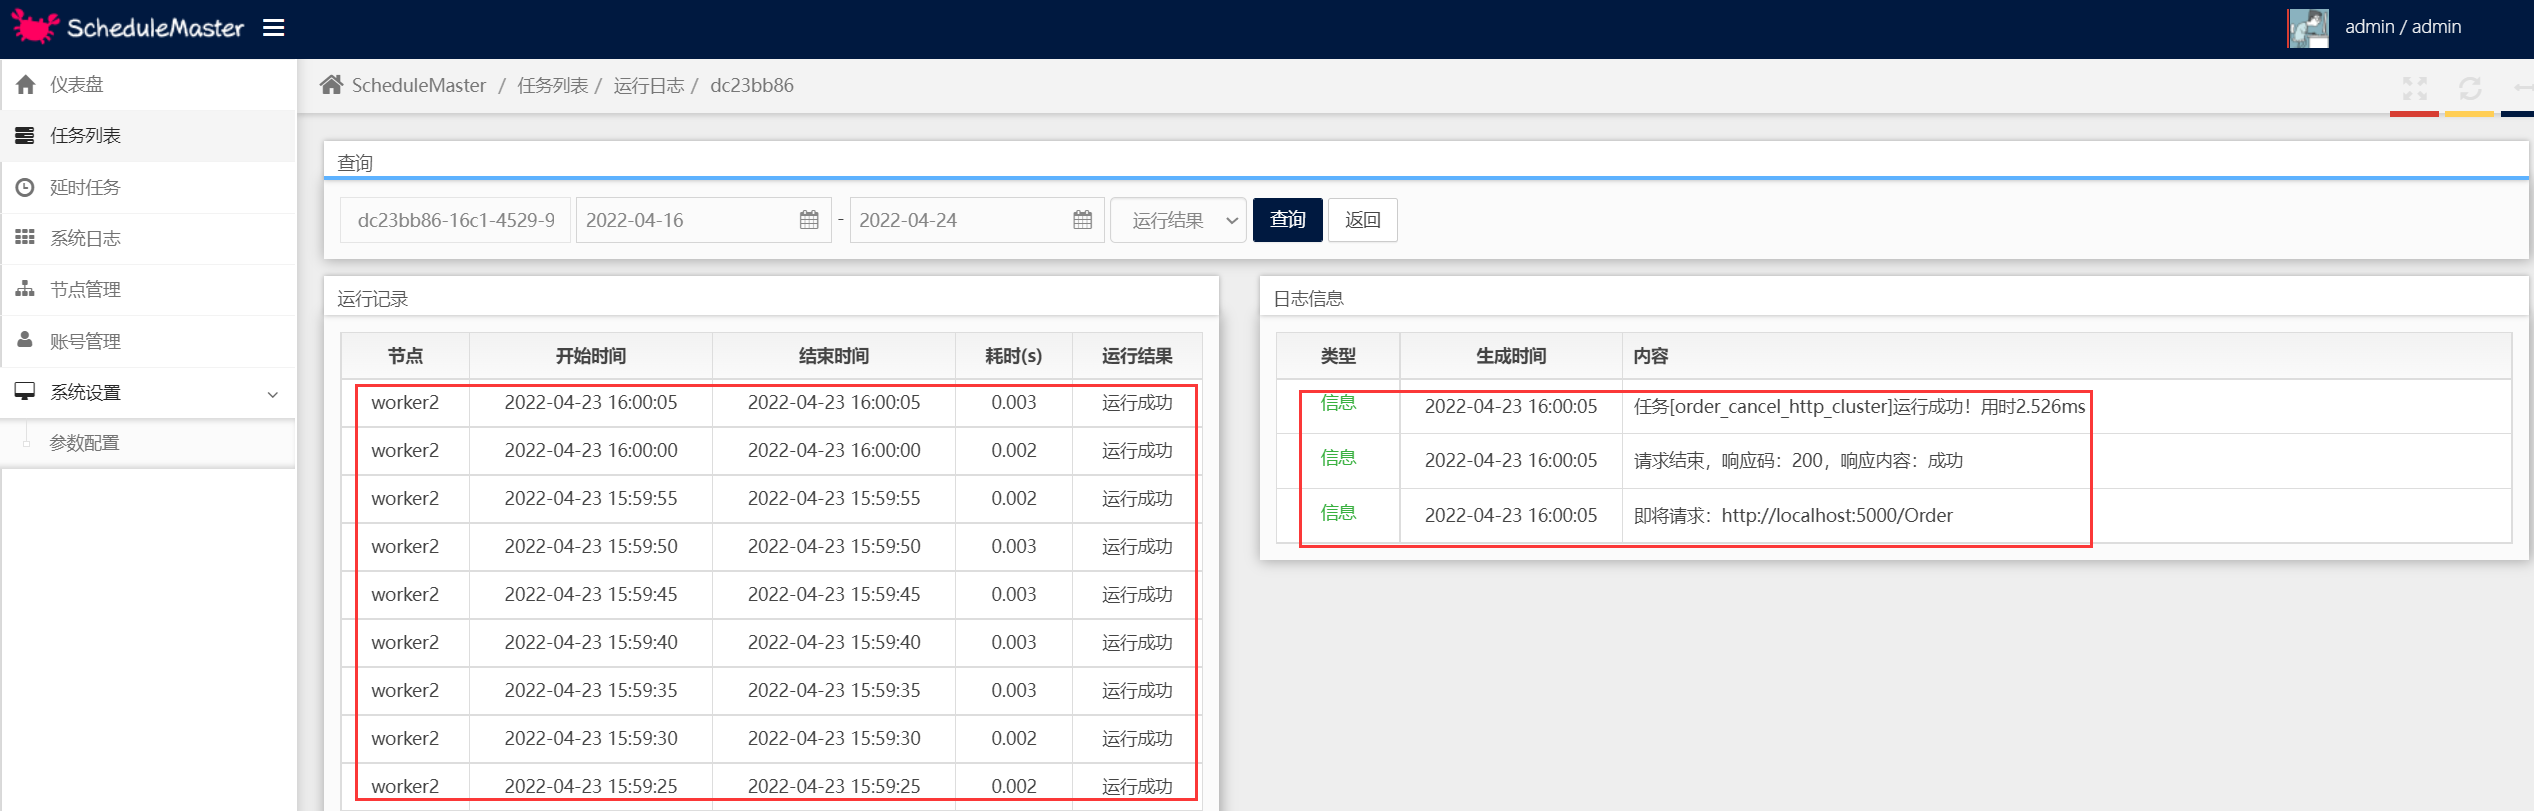
Task: Select run record starting 2022-04-23 16:00:00
Action: (772, 451)
